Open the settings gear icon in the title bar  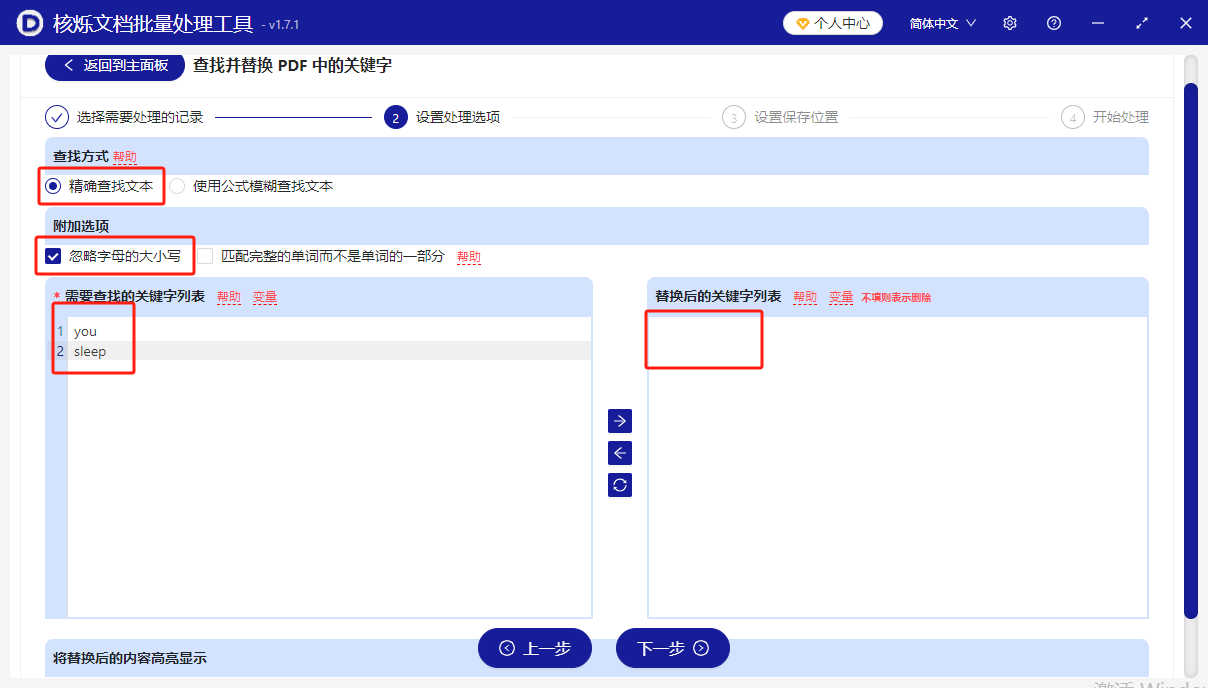click(x=1009, y=22)
